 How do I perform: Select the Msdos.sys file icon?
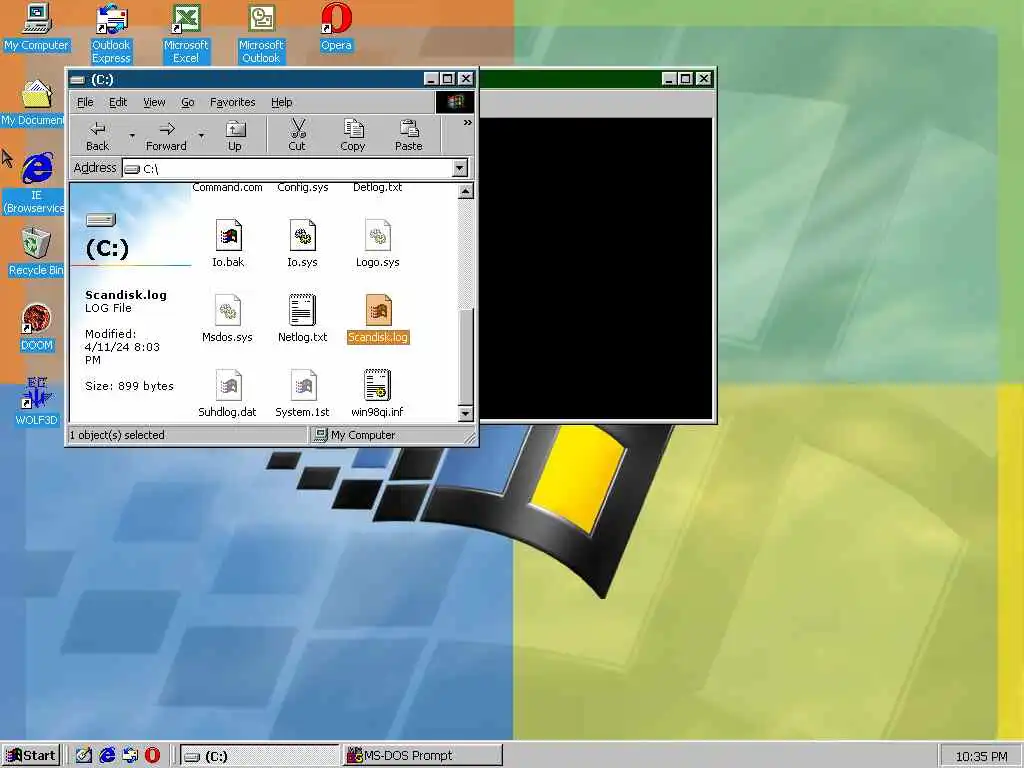pos(228,310)
